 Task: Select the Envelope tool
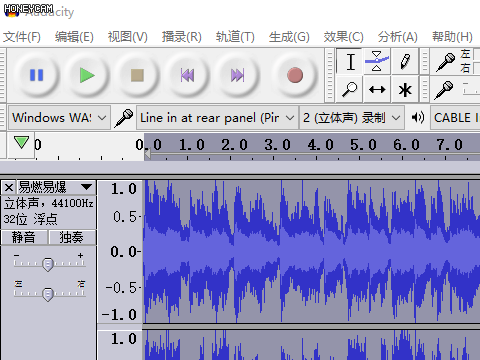[377, 62]
